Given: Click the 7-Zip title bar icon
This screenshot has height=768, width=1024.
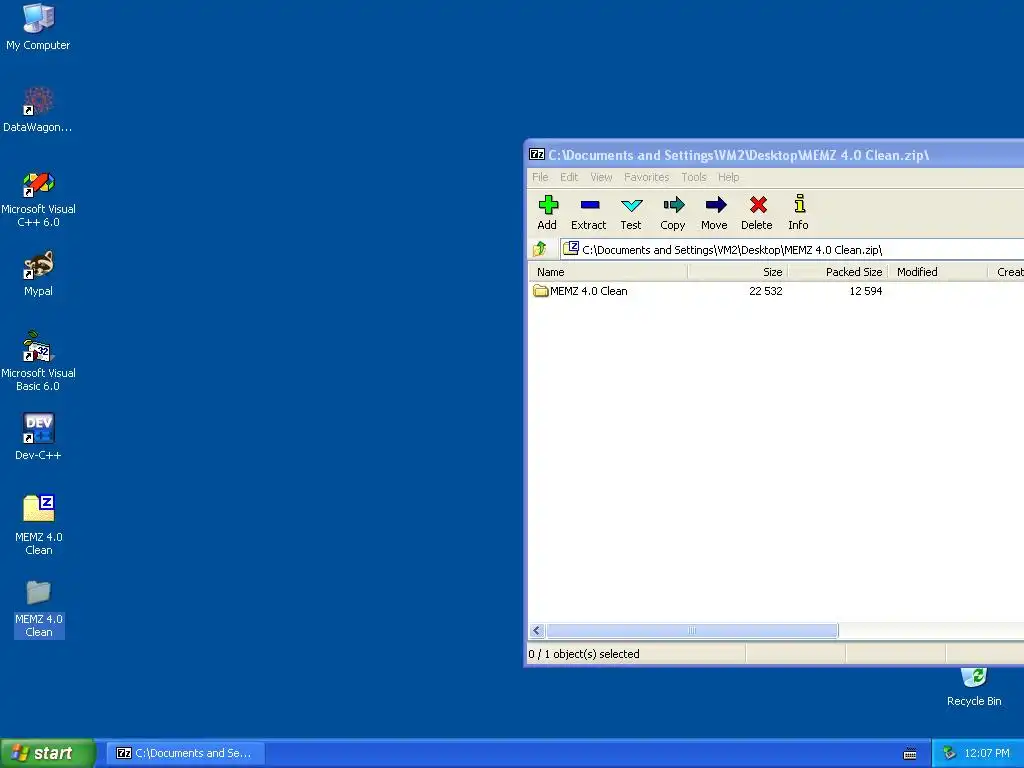Looking at the screenshot, I should click(x=537, y=155).
